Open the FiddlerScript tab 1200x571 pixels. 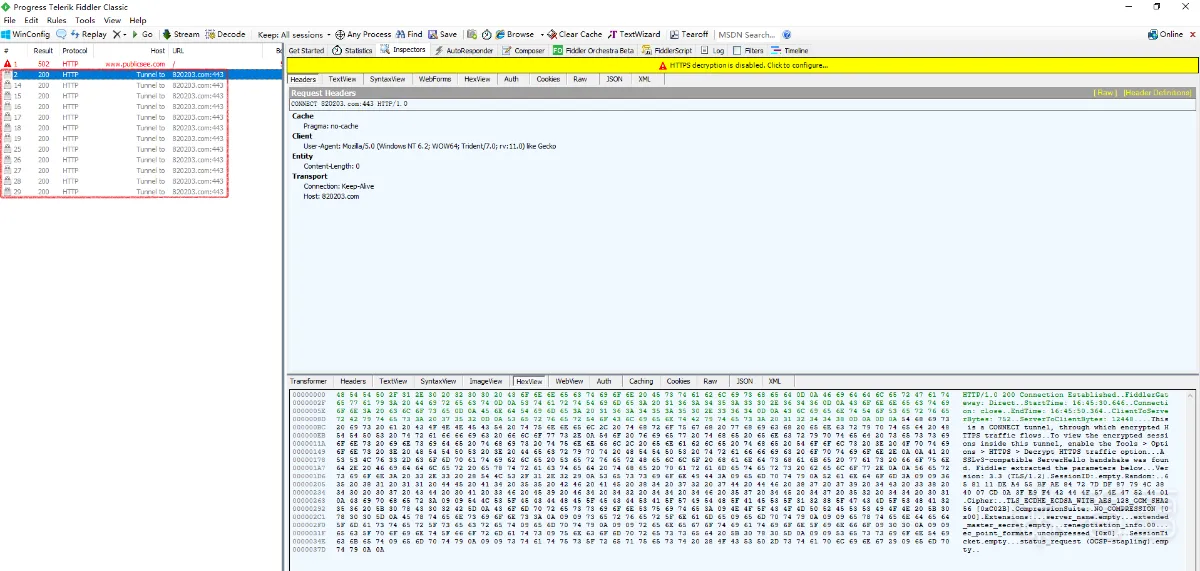667,50
